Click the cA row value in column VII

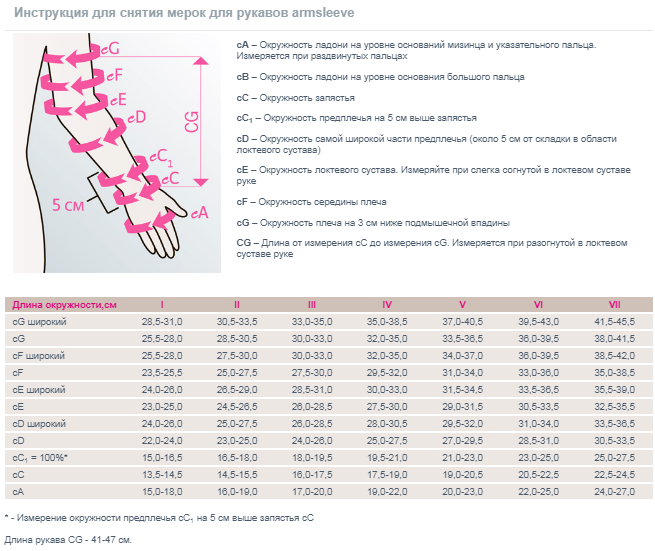(x=614, y=491)
